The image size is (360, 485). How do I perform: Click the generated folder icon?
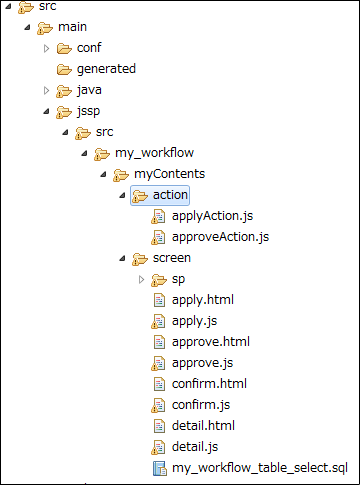click(64, 70)
